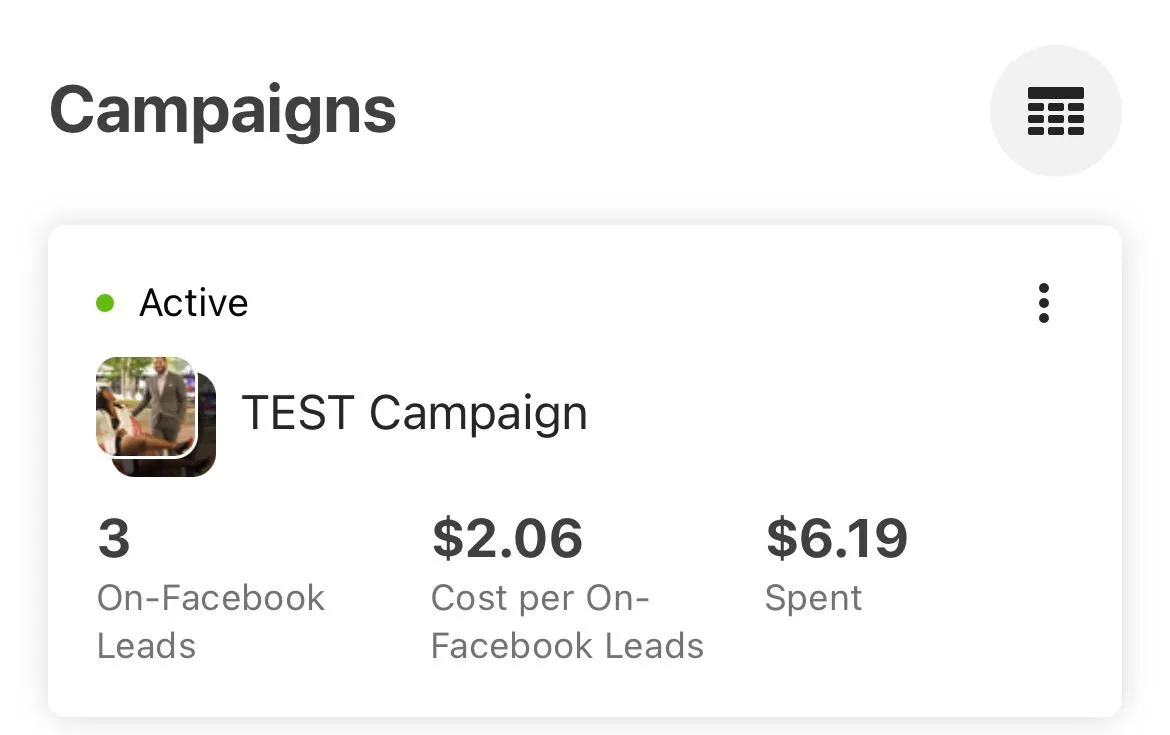1170x735 pixels.
Task: Click the Spent metric label
Action: click(x=813, y=598)
